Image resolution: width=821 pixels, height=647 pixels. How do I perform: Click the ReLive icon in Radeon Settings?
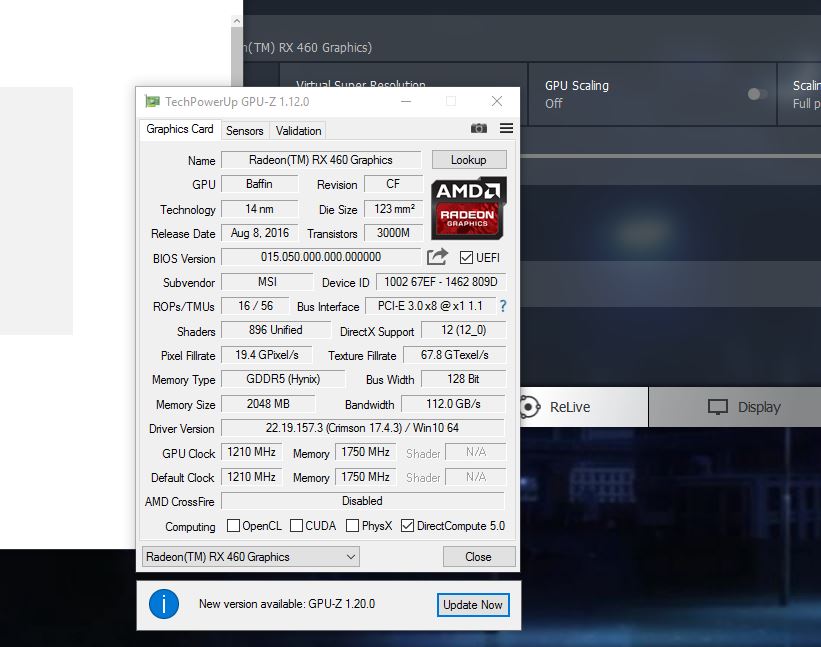click(x=530, y=407)
